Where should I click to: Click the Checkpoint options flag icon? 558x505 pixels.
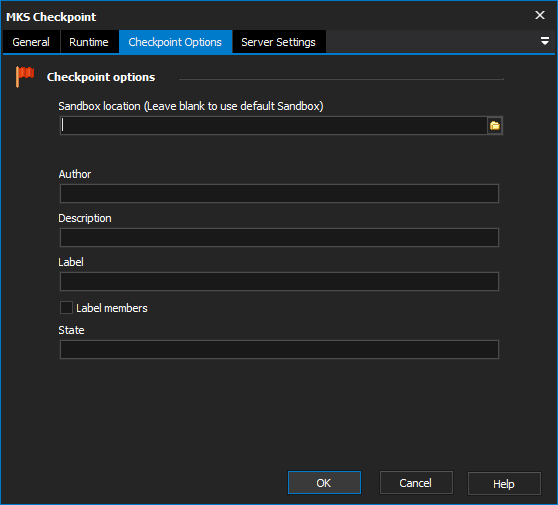tap(25, 76)
